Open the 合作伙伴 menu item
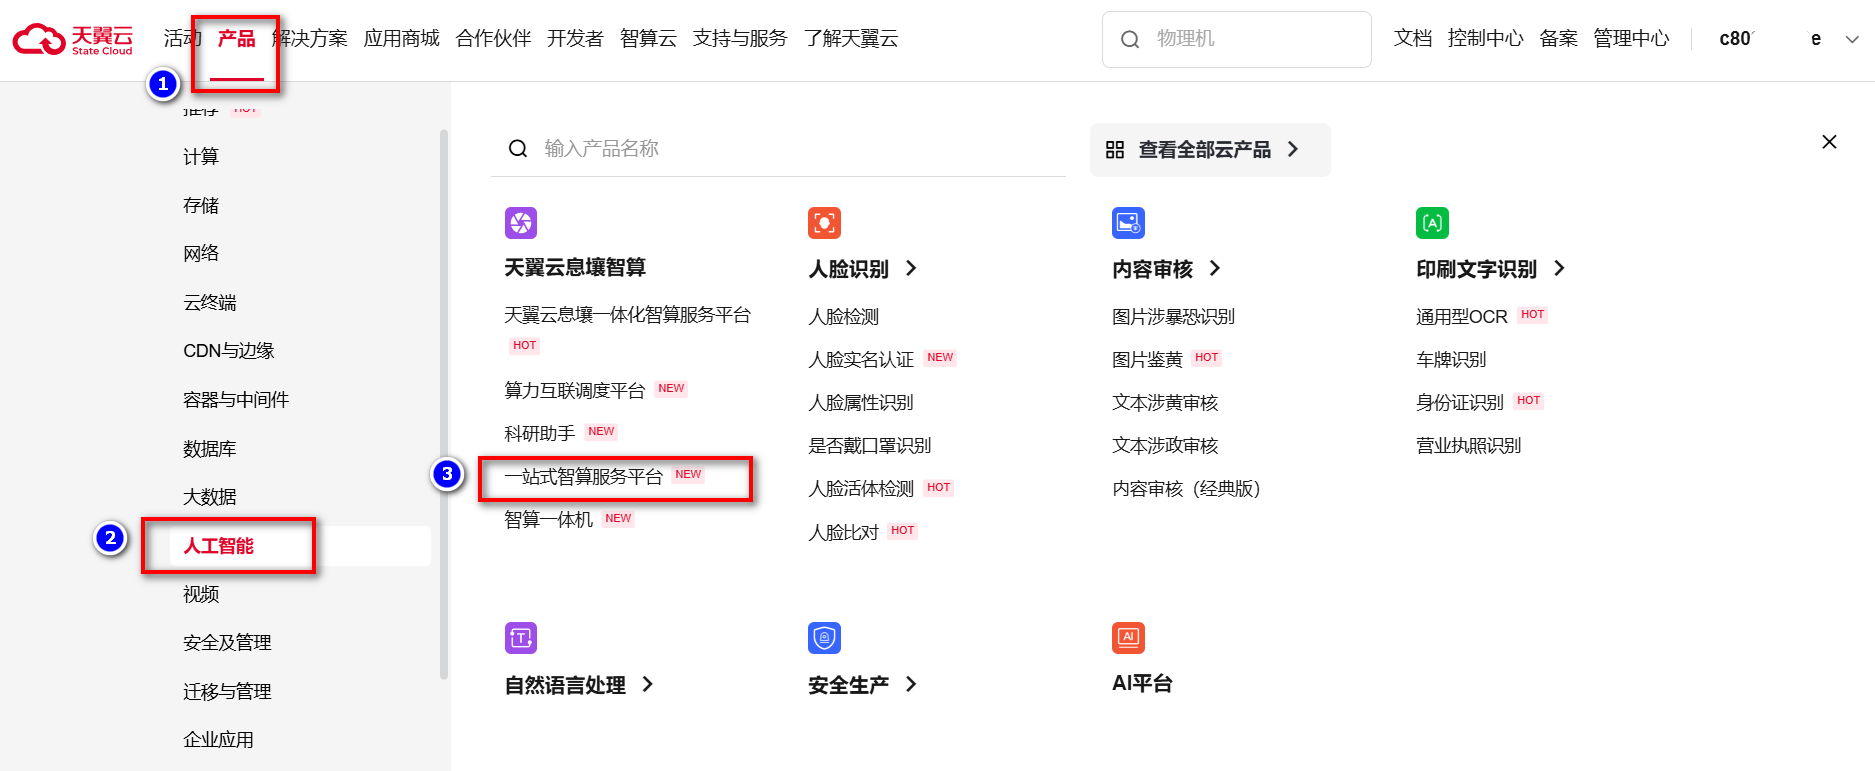 tap(493, 39)
